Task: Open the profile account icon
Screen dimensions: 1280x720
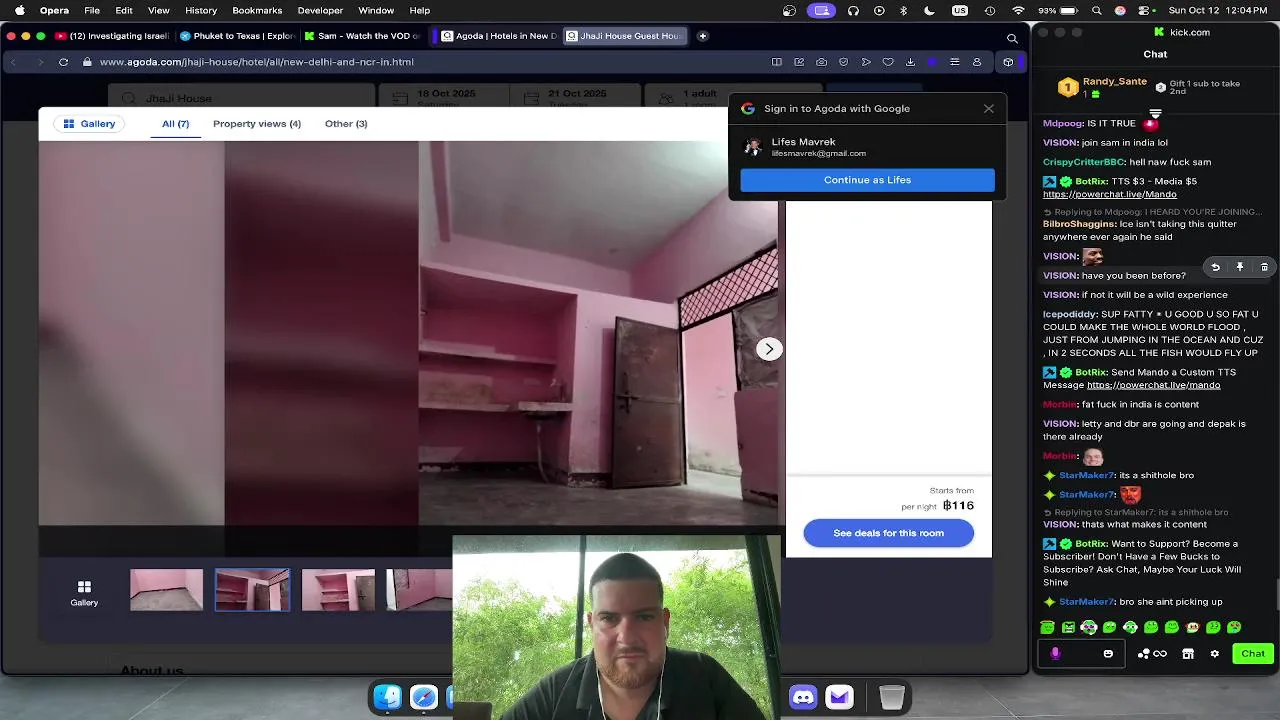Action: (977, 62)
